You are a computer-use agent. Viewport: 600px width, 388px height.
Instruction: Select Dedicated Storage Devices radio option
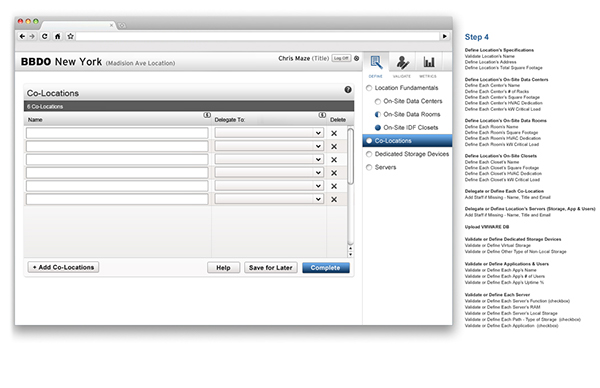click(369, 154)
